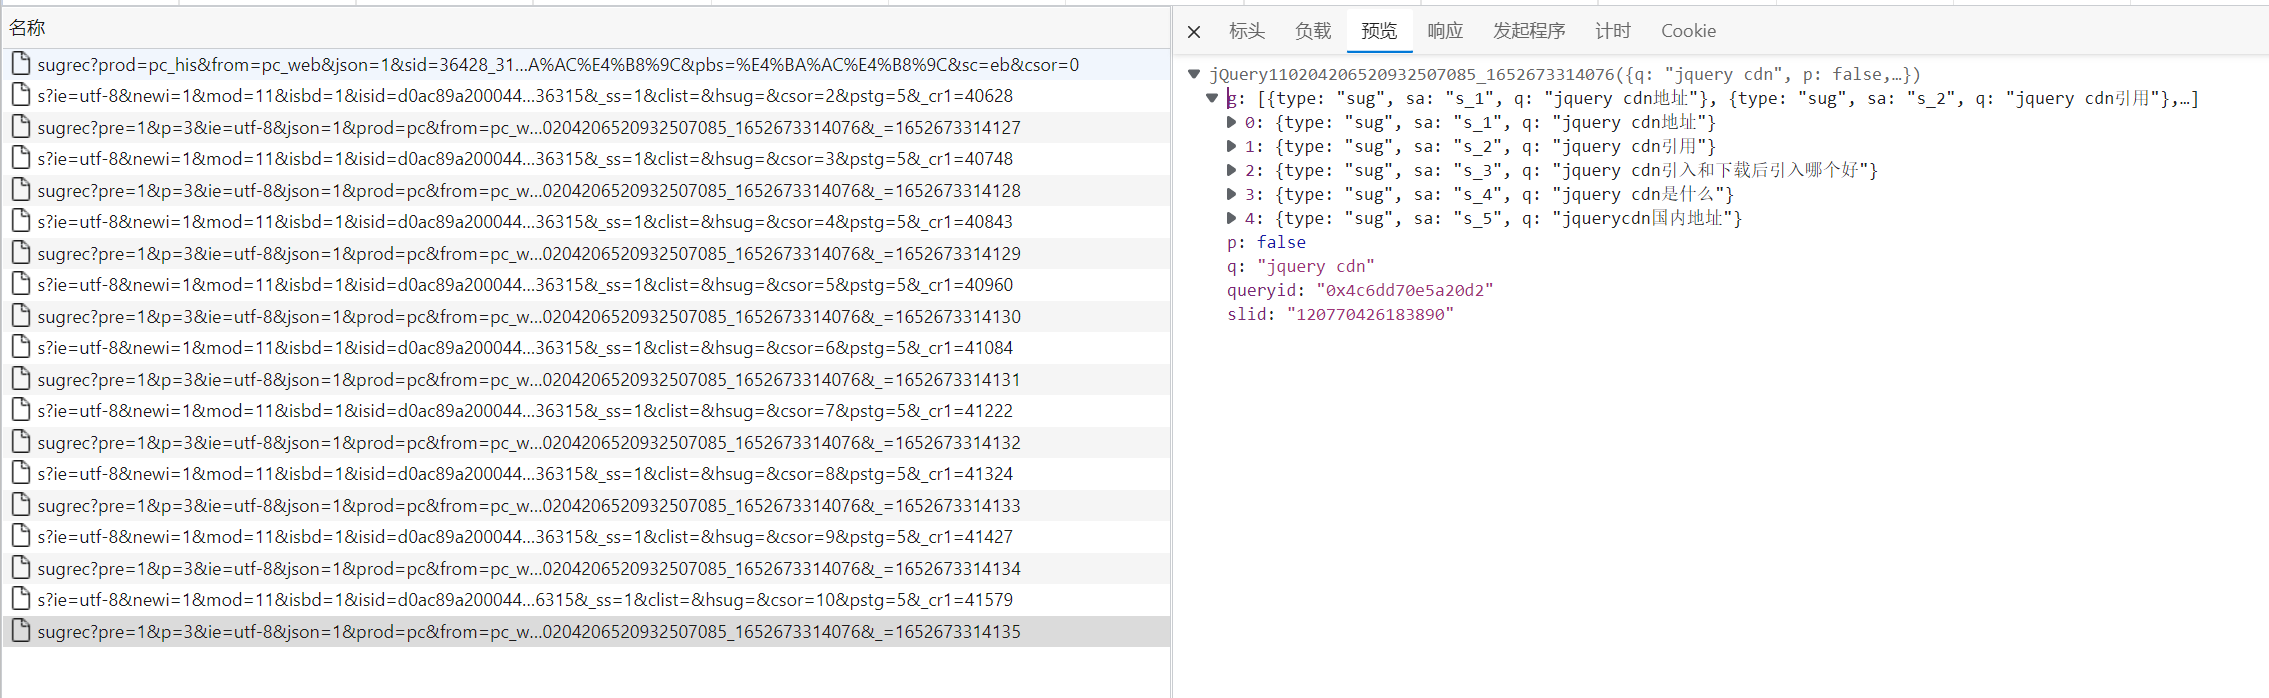Select request with csor=2 and _cr1=40628
This screenshot has width=2269, height=698.
586,96
